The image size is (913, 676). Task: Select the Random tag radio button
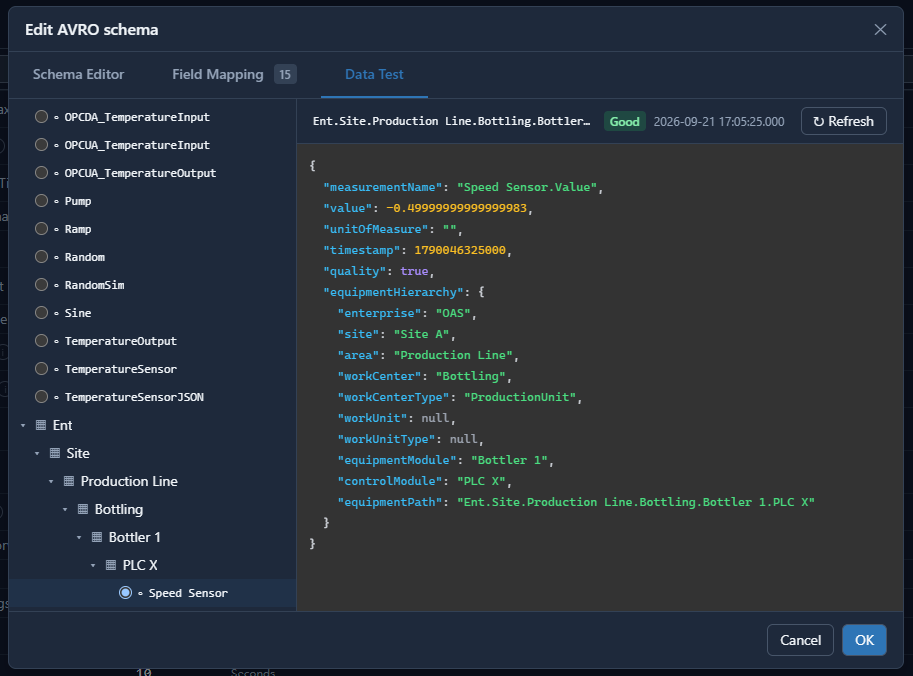pos(41,256)
